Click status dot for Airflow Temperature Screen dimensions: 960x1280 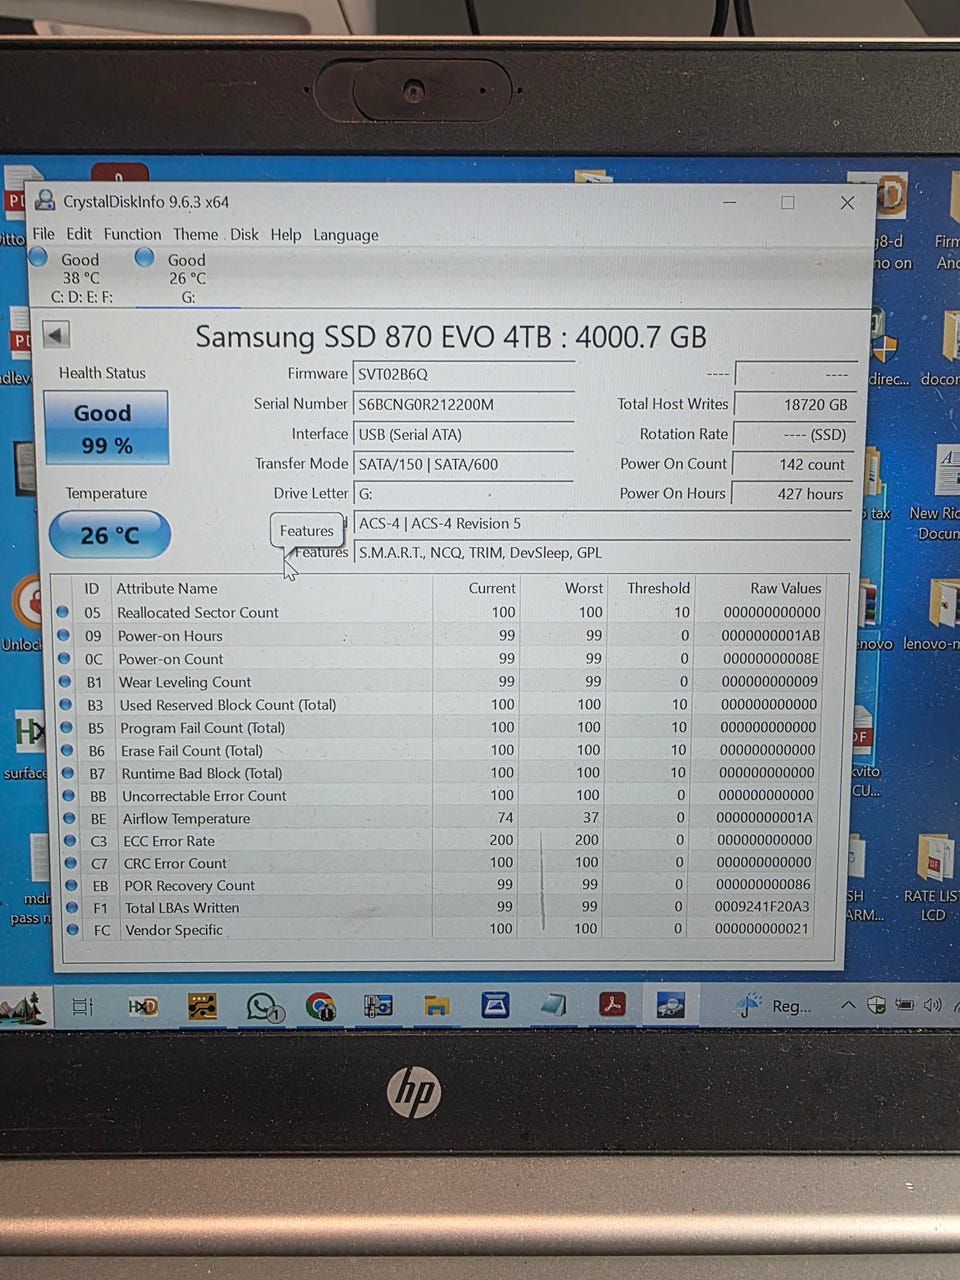pos(70,818)
